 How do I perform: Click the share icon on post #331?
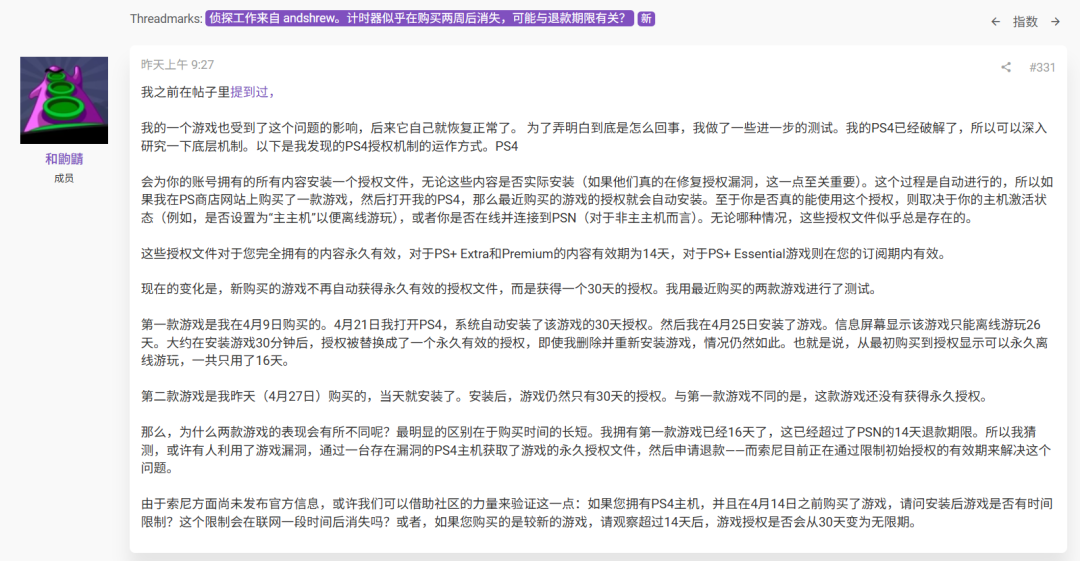tap(1006, 67)
